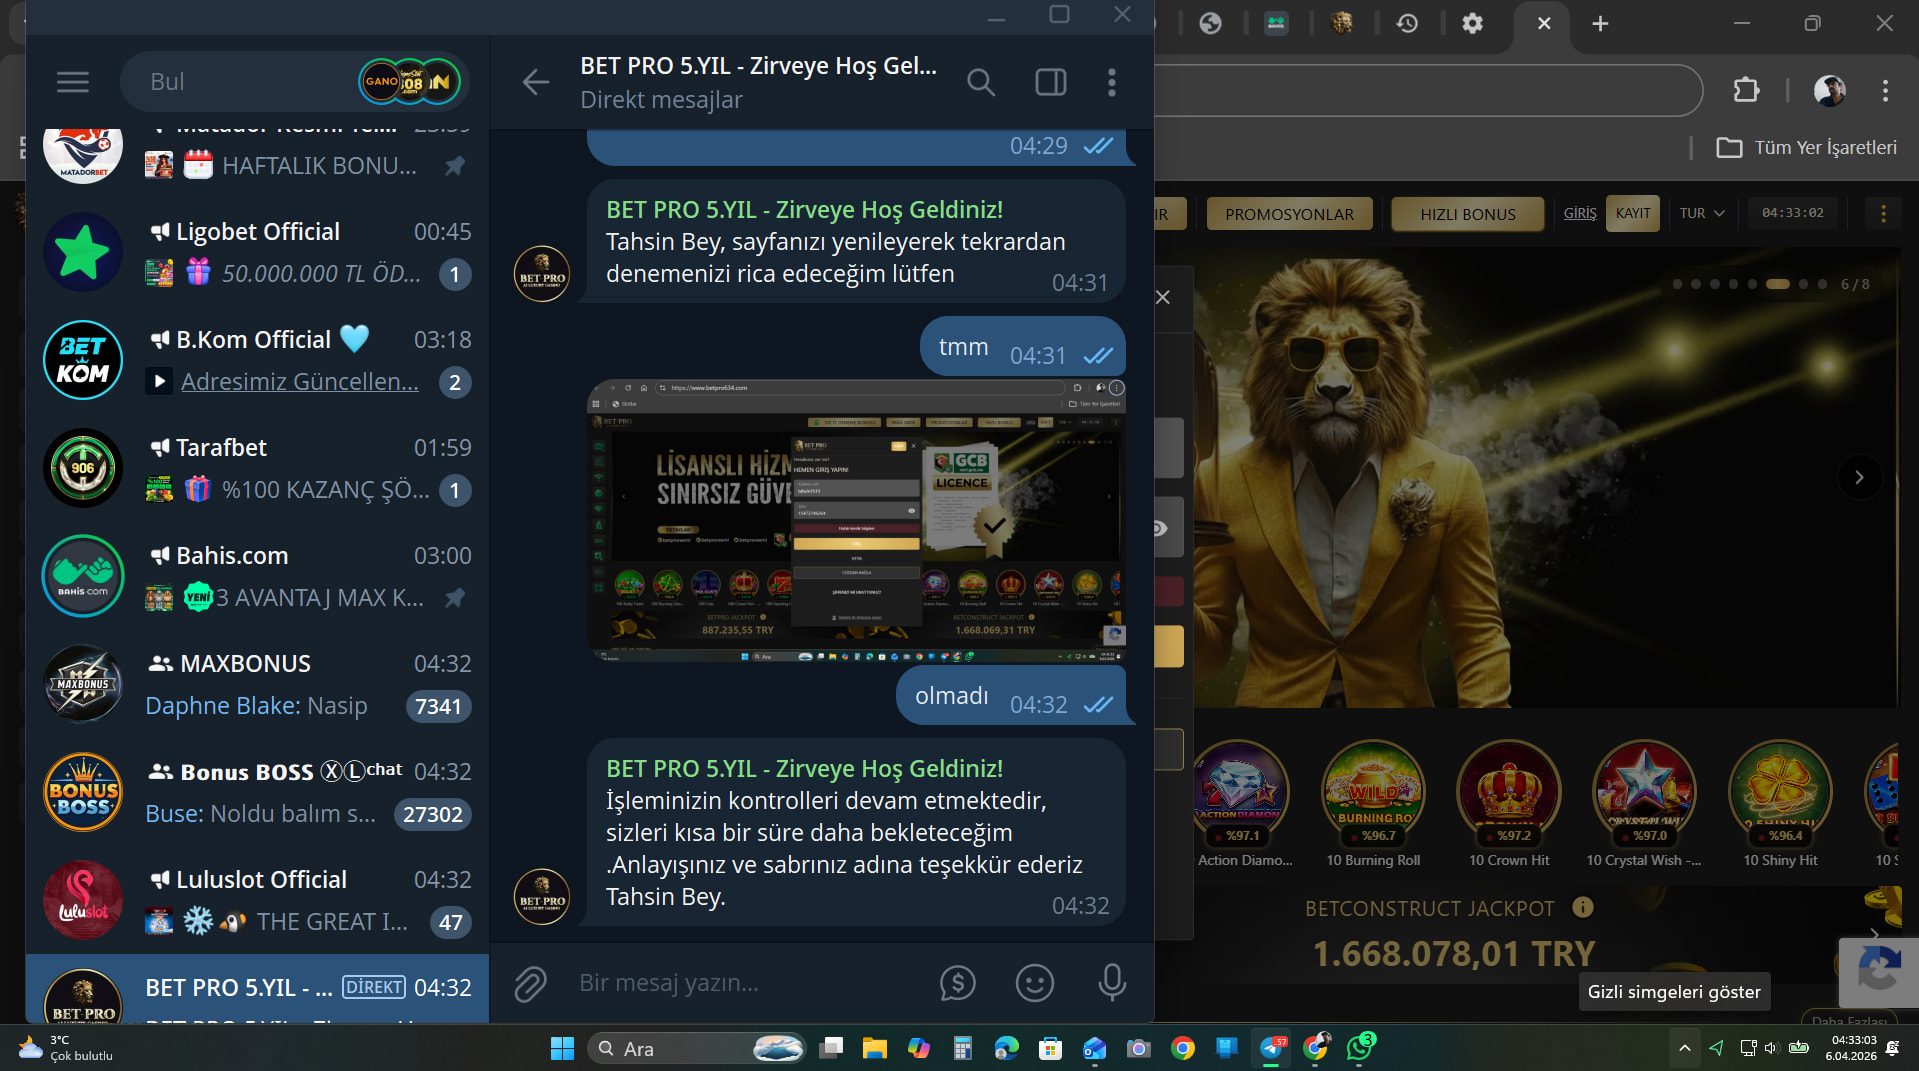Open the chat three-dots options menu

pos(1111,82)
